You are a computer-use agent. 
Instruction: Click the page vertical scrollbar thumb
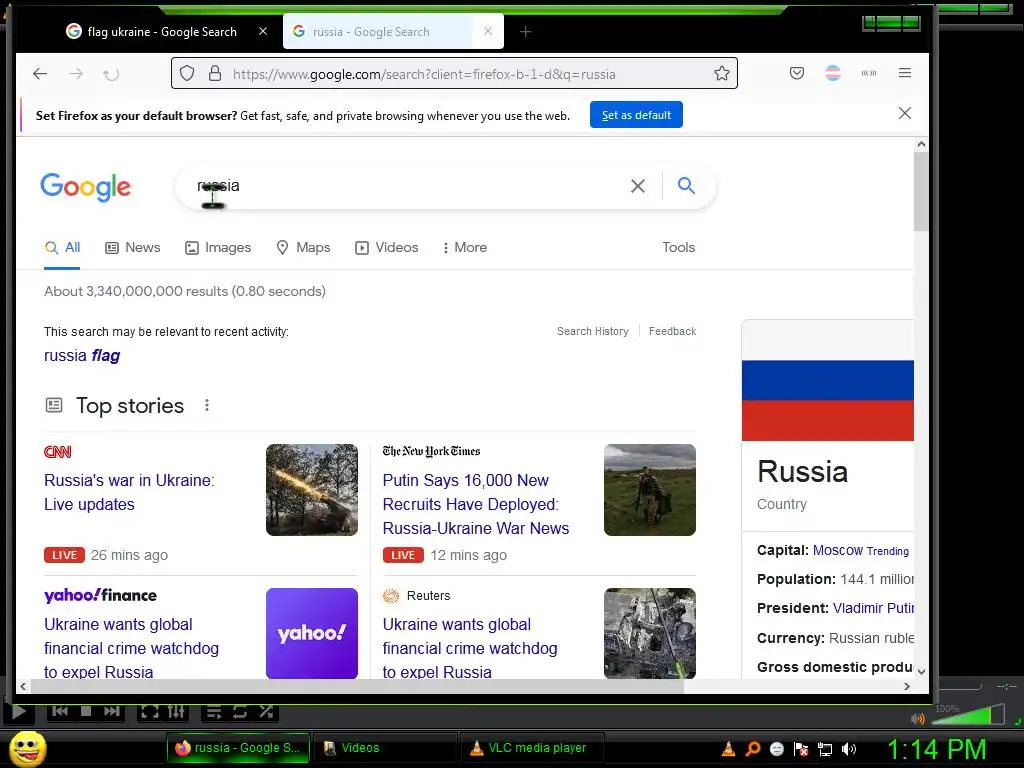point(921,191)
